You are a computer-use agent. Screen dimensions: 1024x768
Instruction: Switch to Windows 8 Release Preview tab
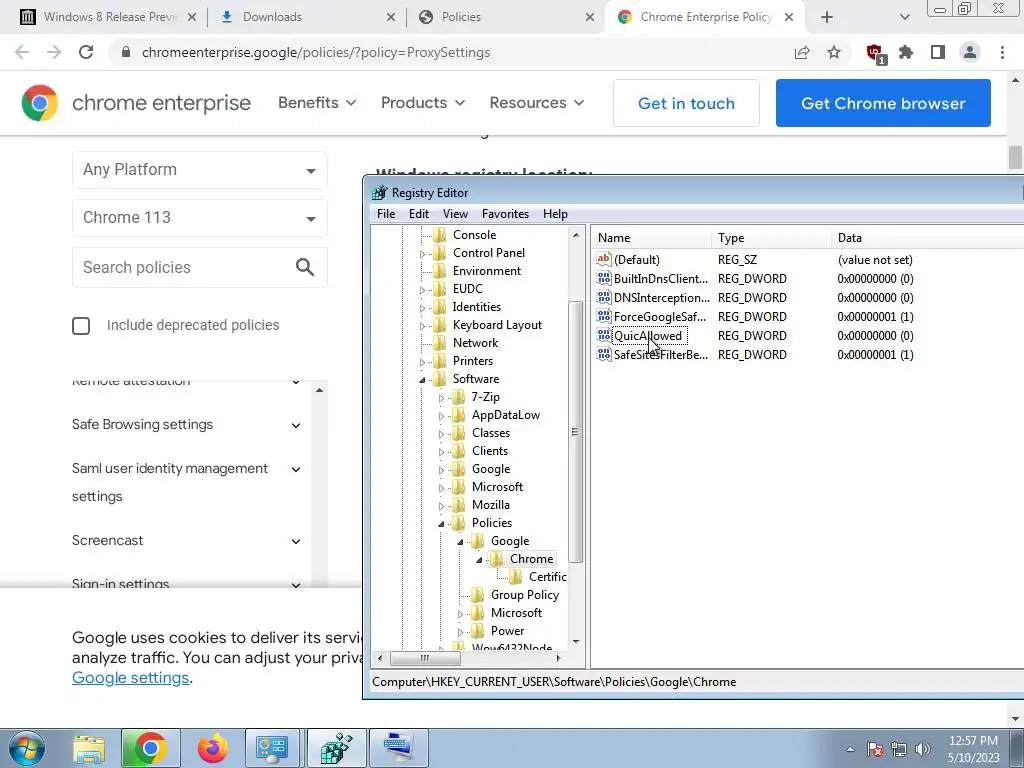click(x=108, y=17)
